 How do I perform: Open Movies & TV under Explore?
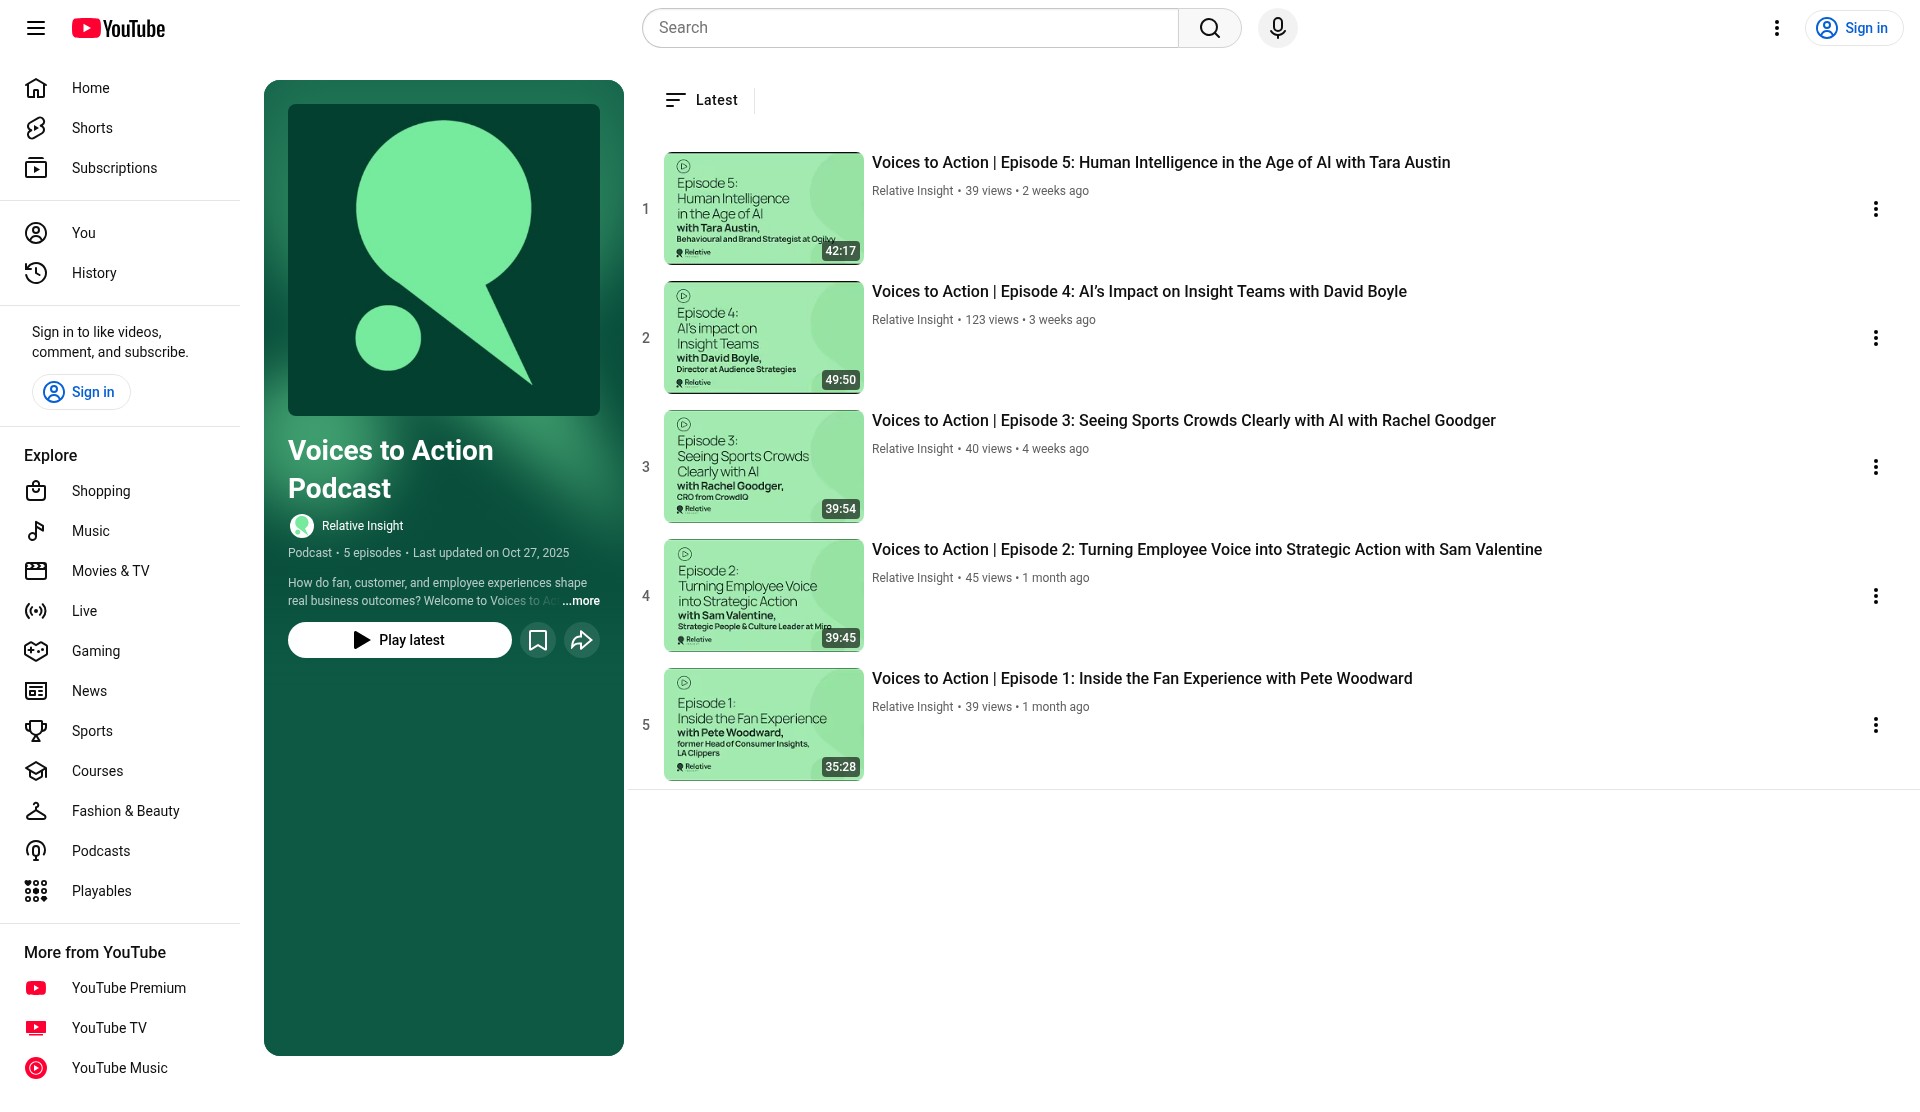click(120, 571)
